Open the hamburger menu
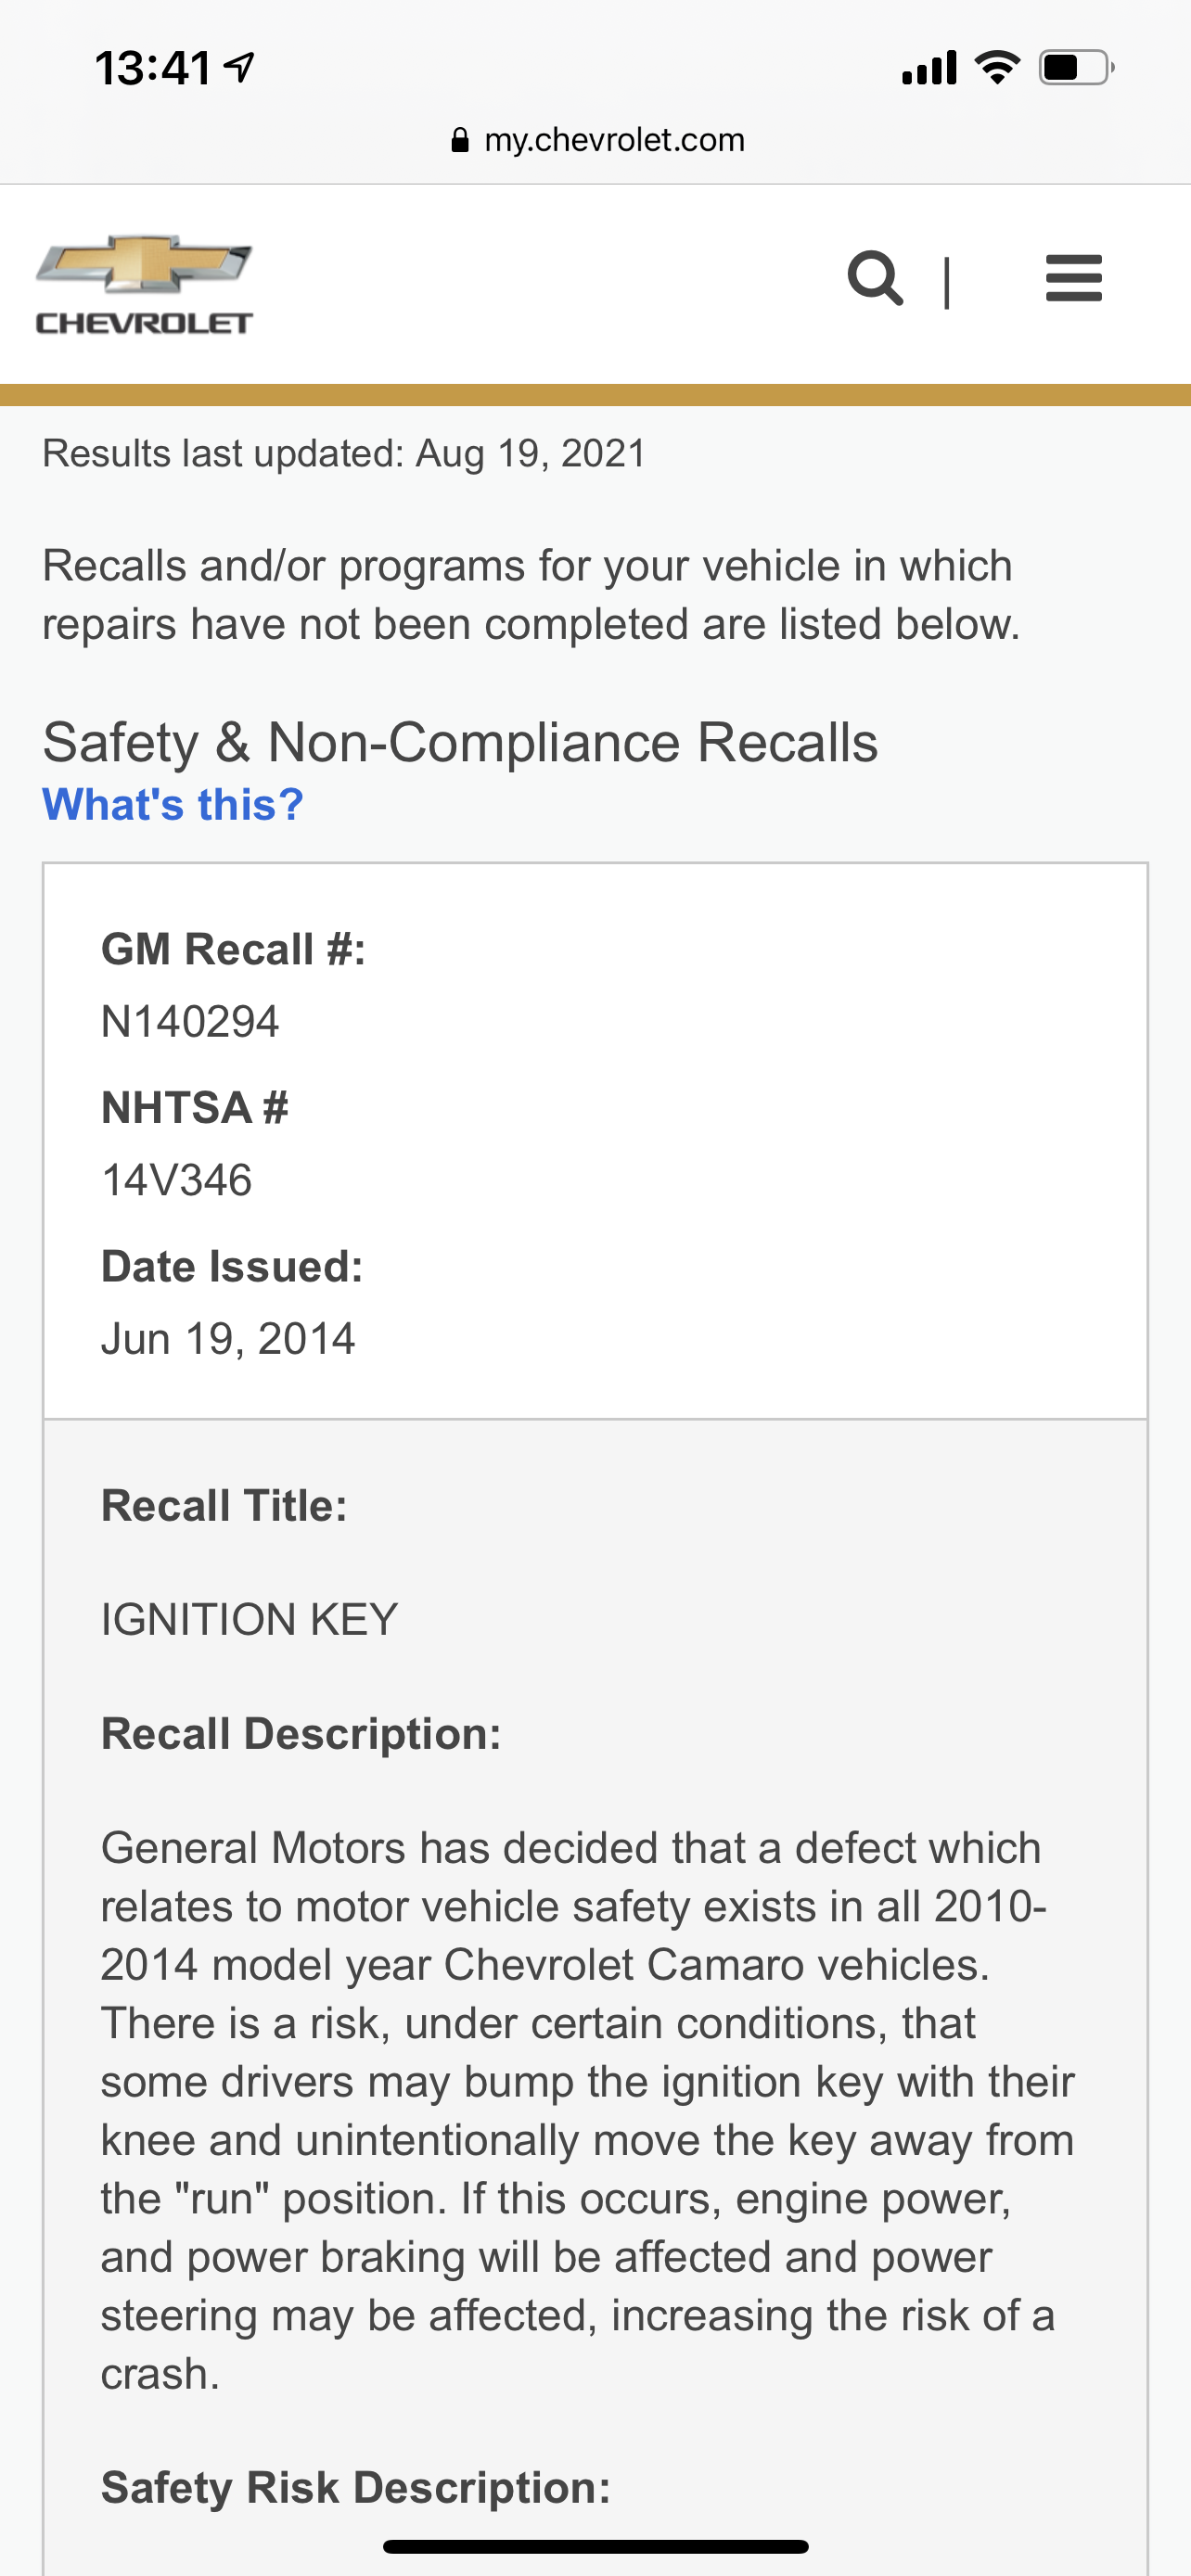Image resolution: width=1191 pixels, height=2576 pixels. coord(1073,278)
